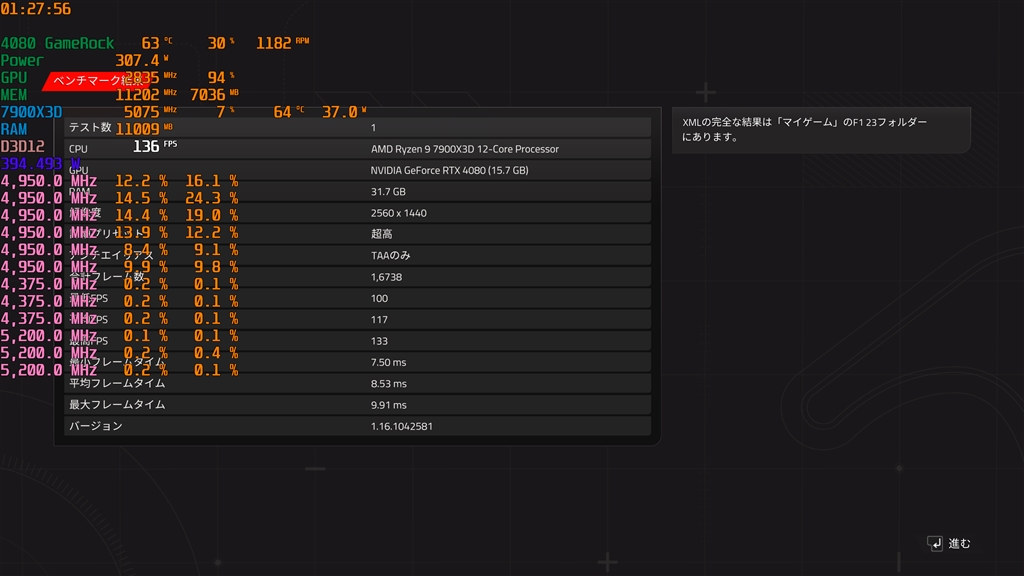This screenshot has height=576, width=1024.
Task: Select the 7.50 ms frame time value
Action: tap(388, 362)
